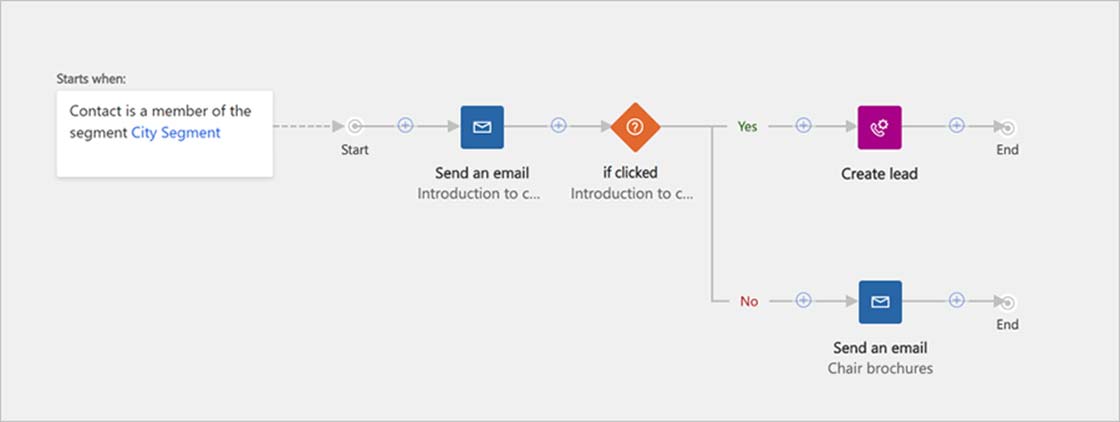Click the Create lead label text
The image size is (1120, 422).
pos(879,174)
